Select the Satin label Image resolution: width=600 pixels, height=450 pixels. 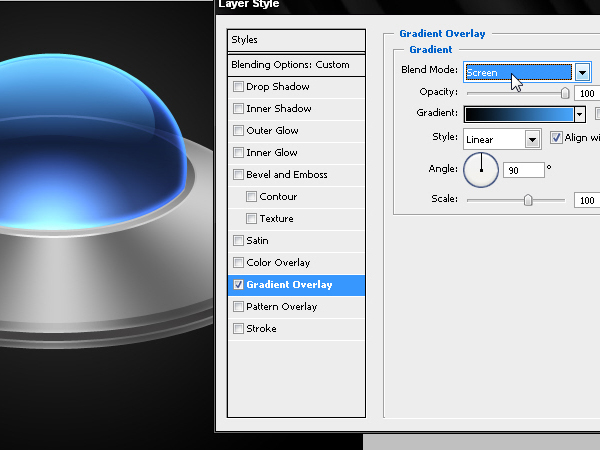[258, 241]
